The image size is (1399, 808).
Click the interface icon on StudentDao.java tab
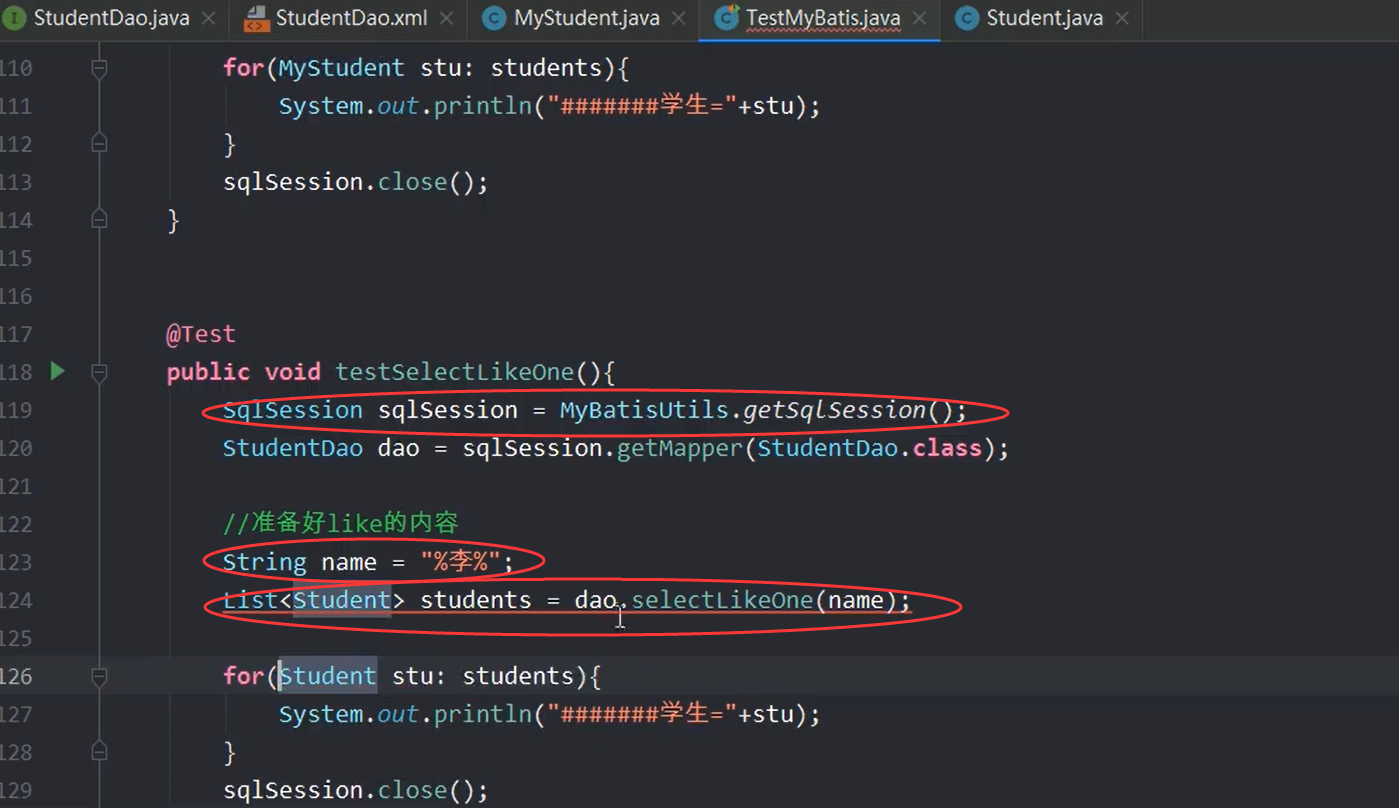(15, 17)
